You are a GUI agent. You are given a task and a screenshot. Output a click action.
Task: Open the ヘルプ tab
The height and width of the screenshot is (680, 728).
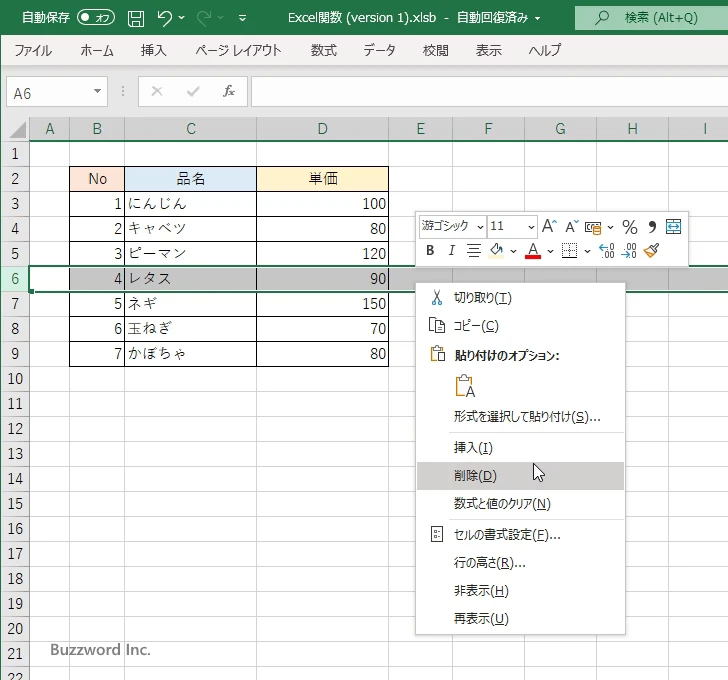pos(545,50)
